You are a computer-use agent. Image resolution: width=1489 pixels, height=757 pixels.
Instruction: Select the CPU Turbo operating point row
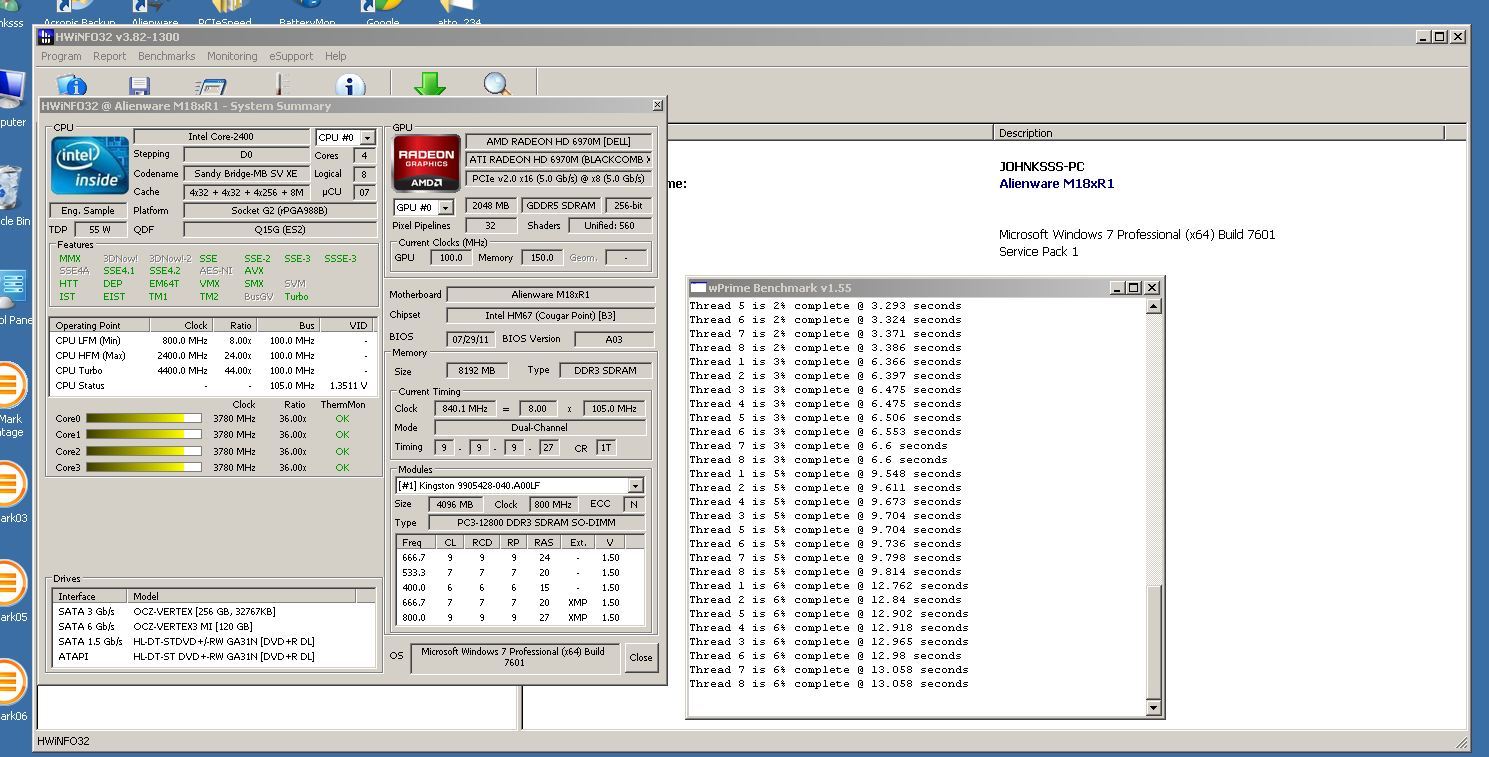click(213, 371)
